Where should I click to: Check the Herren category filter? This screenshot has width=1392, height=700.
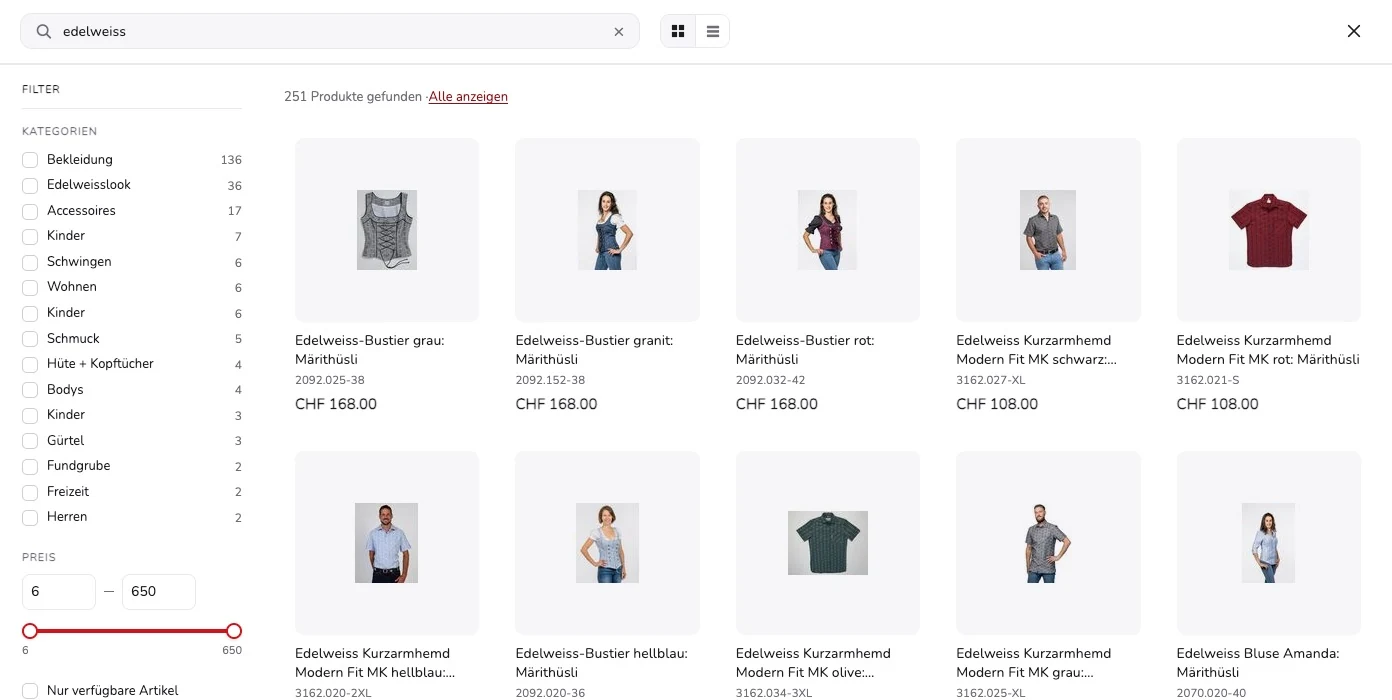tap(30, 517)
